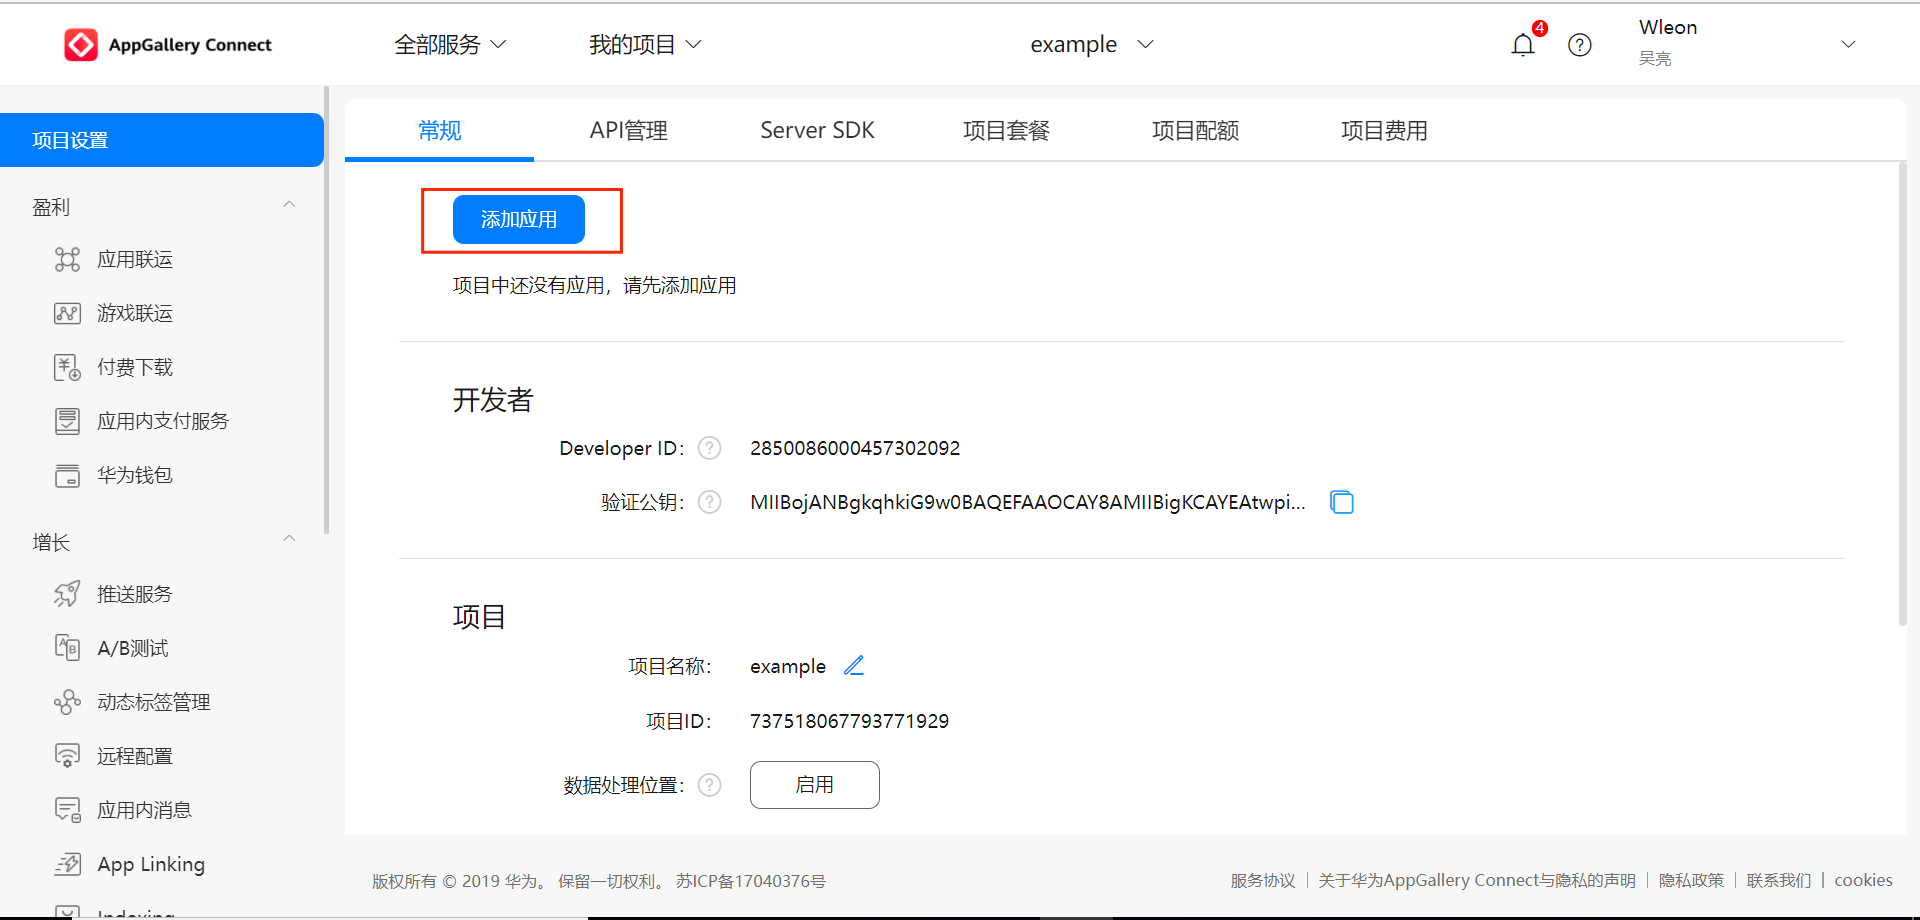Switch to the Server SDK tab
The height and width of the screenshot is (920, 1920).
817,131
